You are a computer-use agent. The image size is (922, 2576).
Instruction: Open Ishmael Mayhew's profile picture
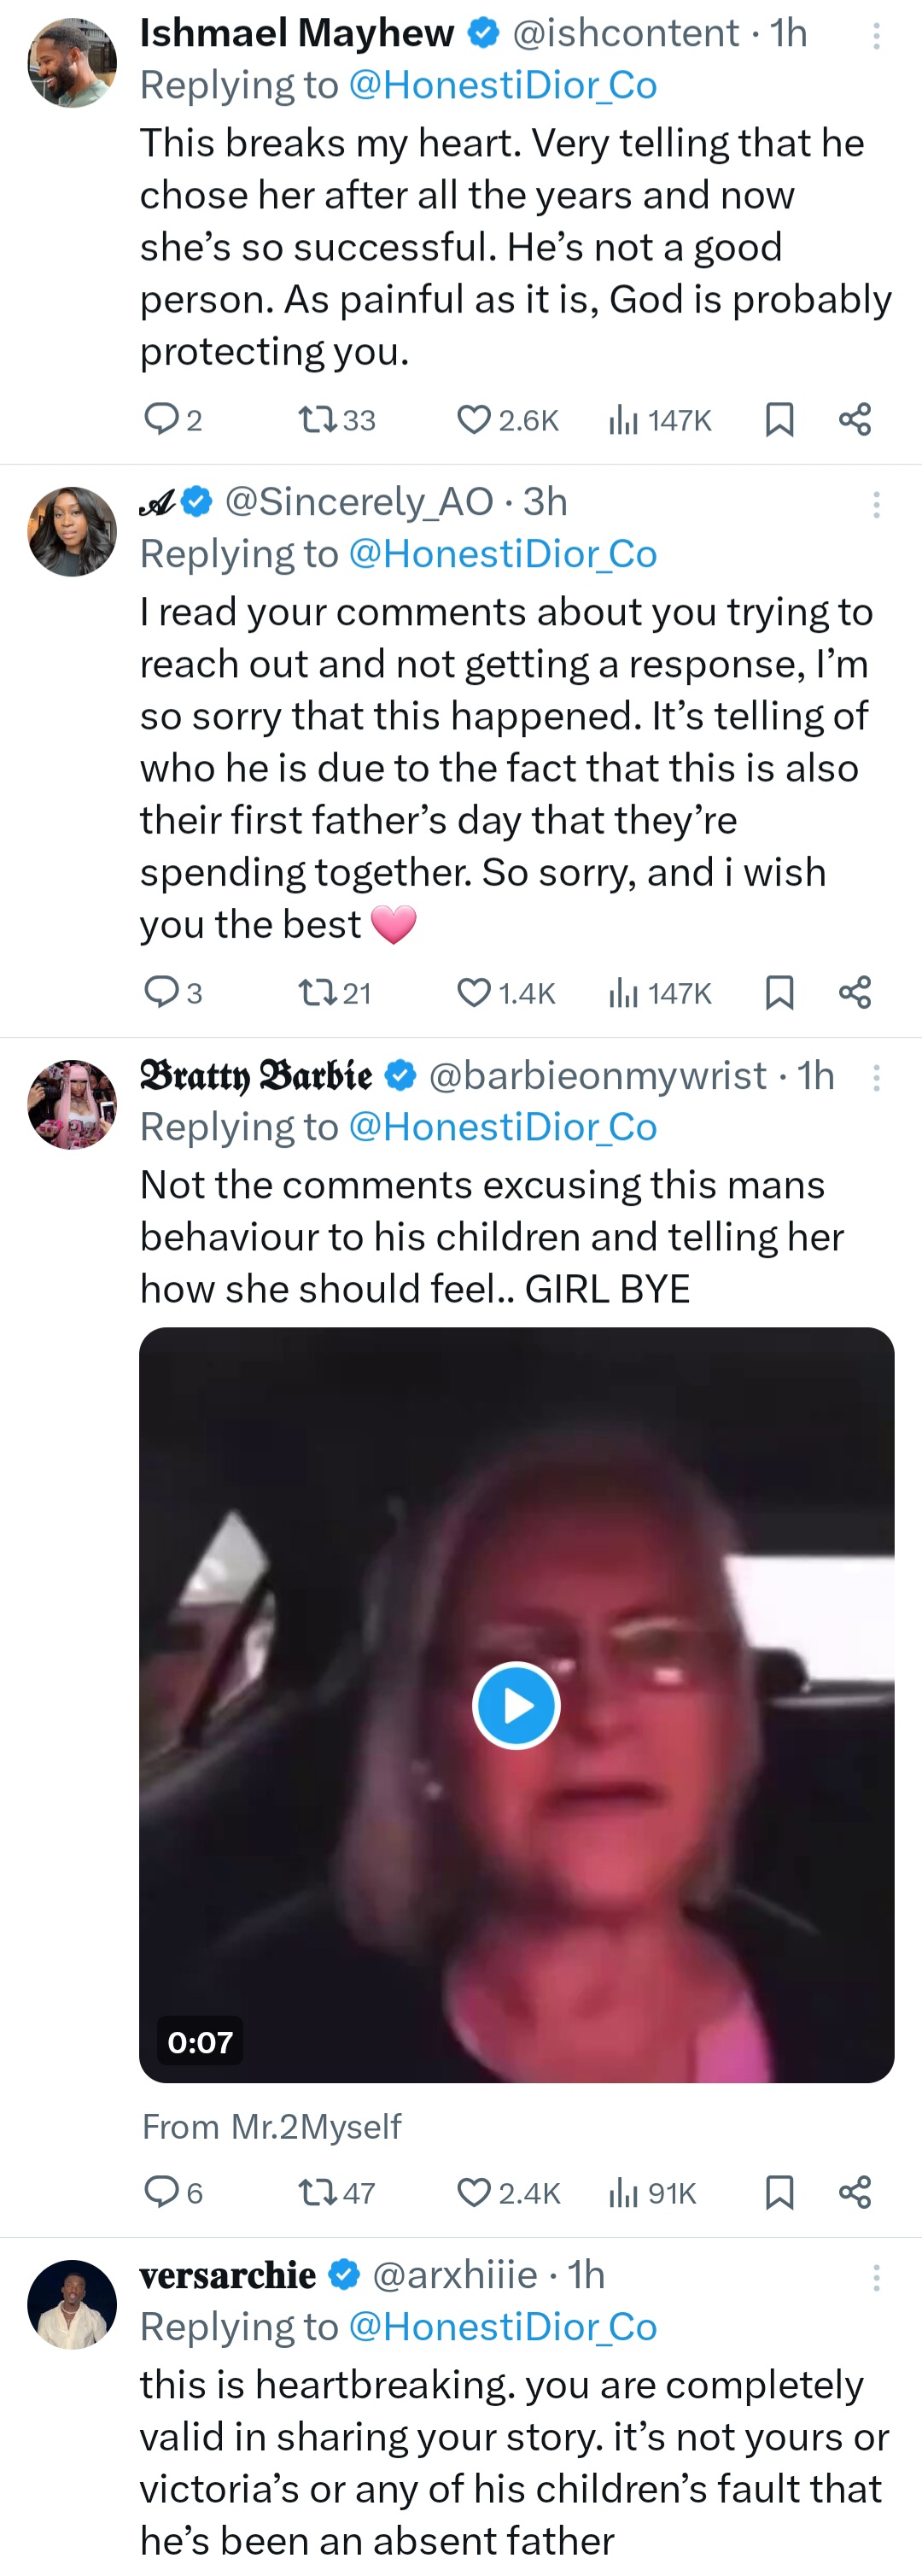[72, 62]
